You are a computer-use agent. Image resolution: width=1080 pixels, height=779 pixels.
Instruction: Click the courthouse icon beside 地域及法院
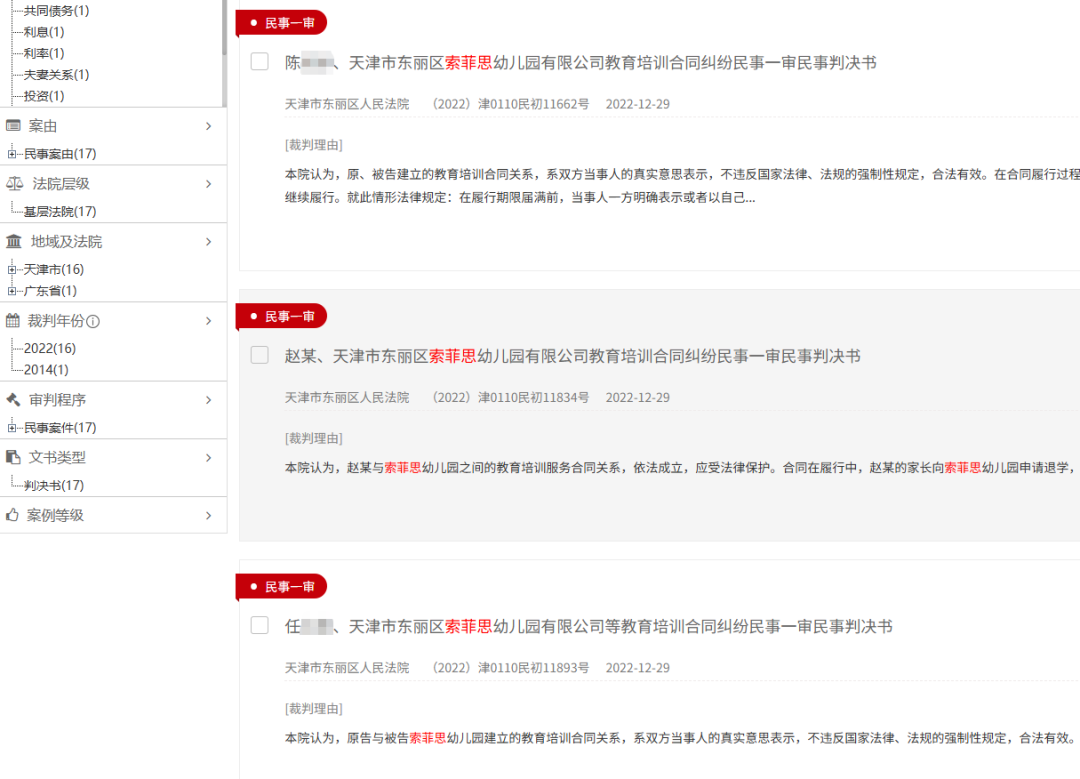tap(14, 242)
